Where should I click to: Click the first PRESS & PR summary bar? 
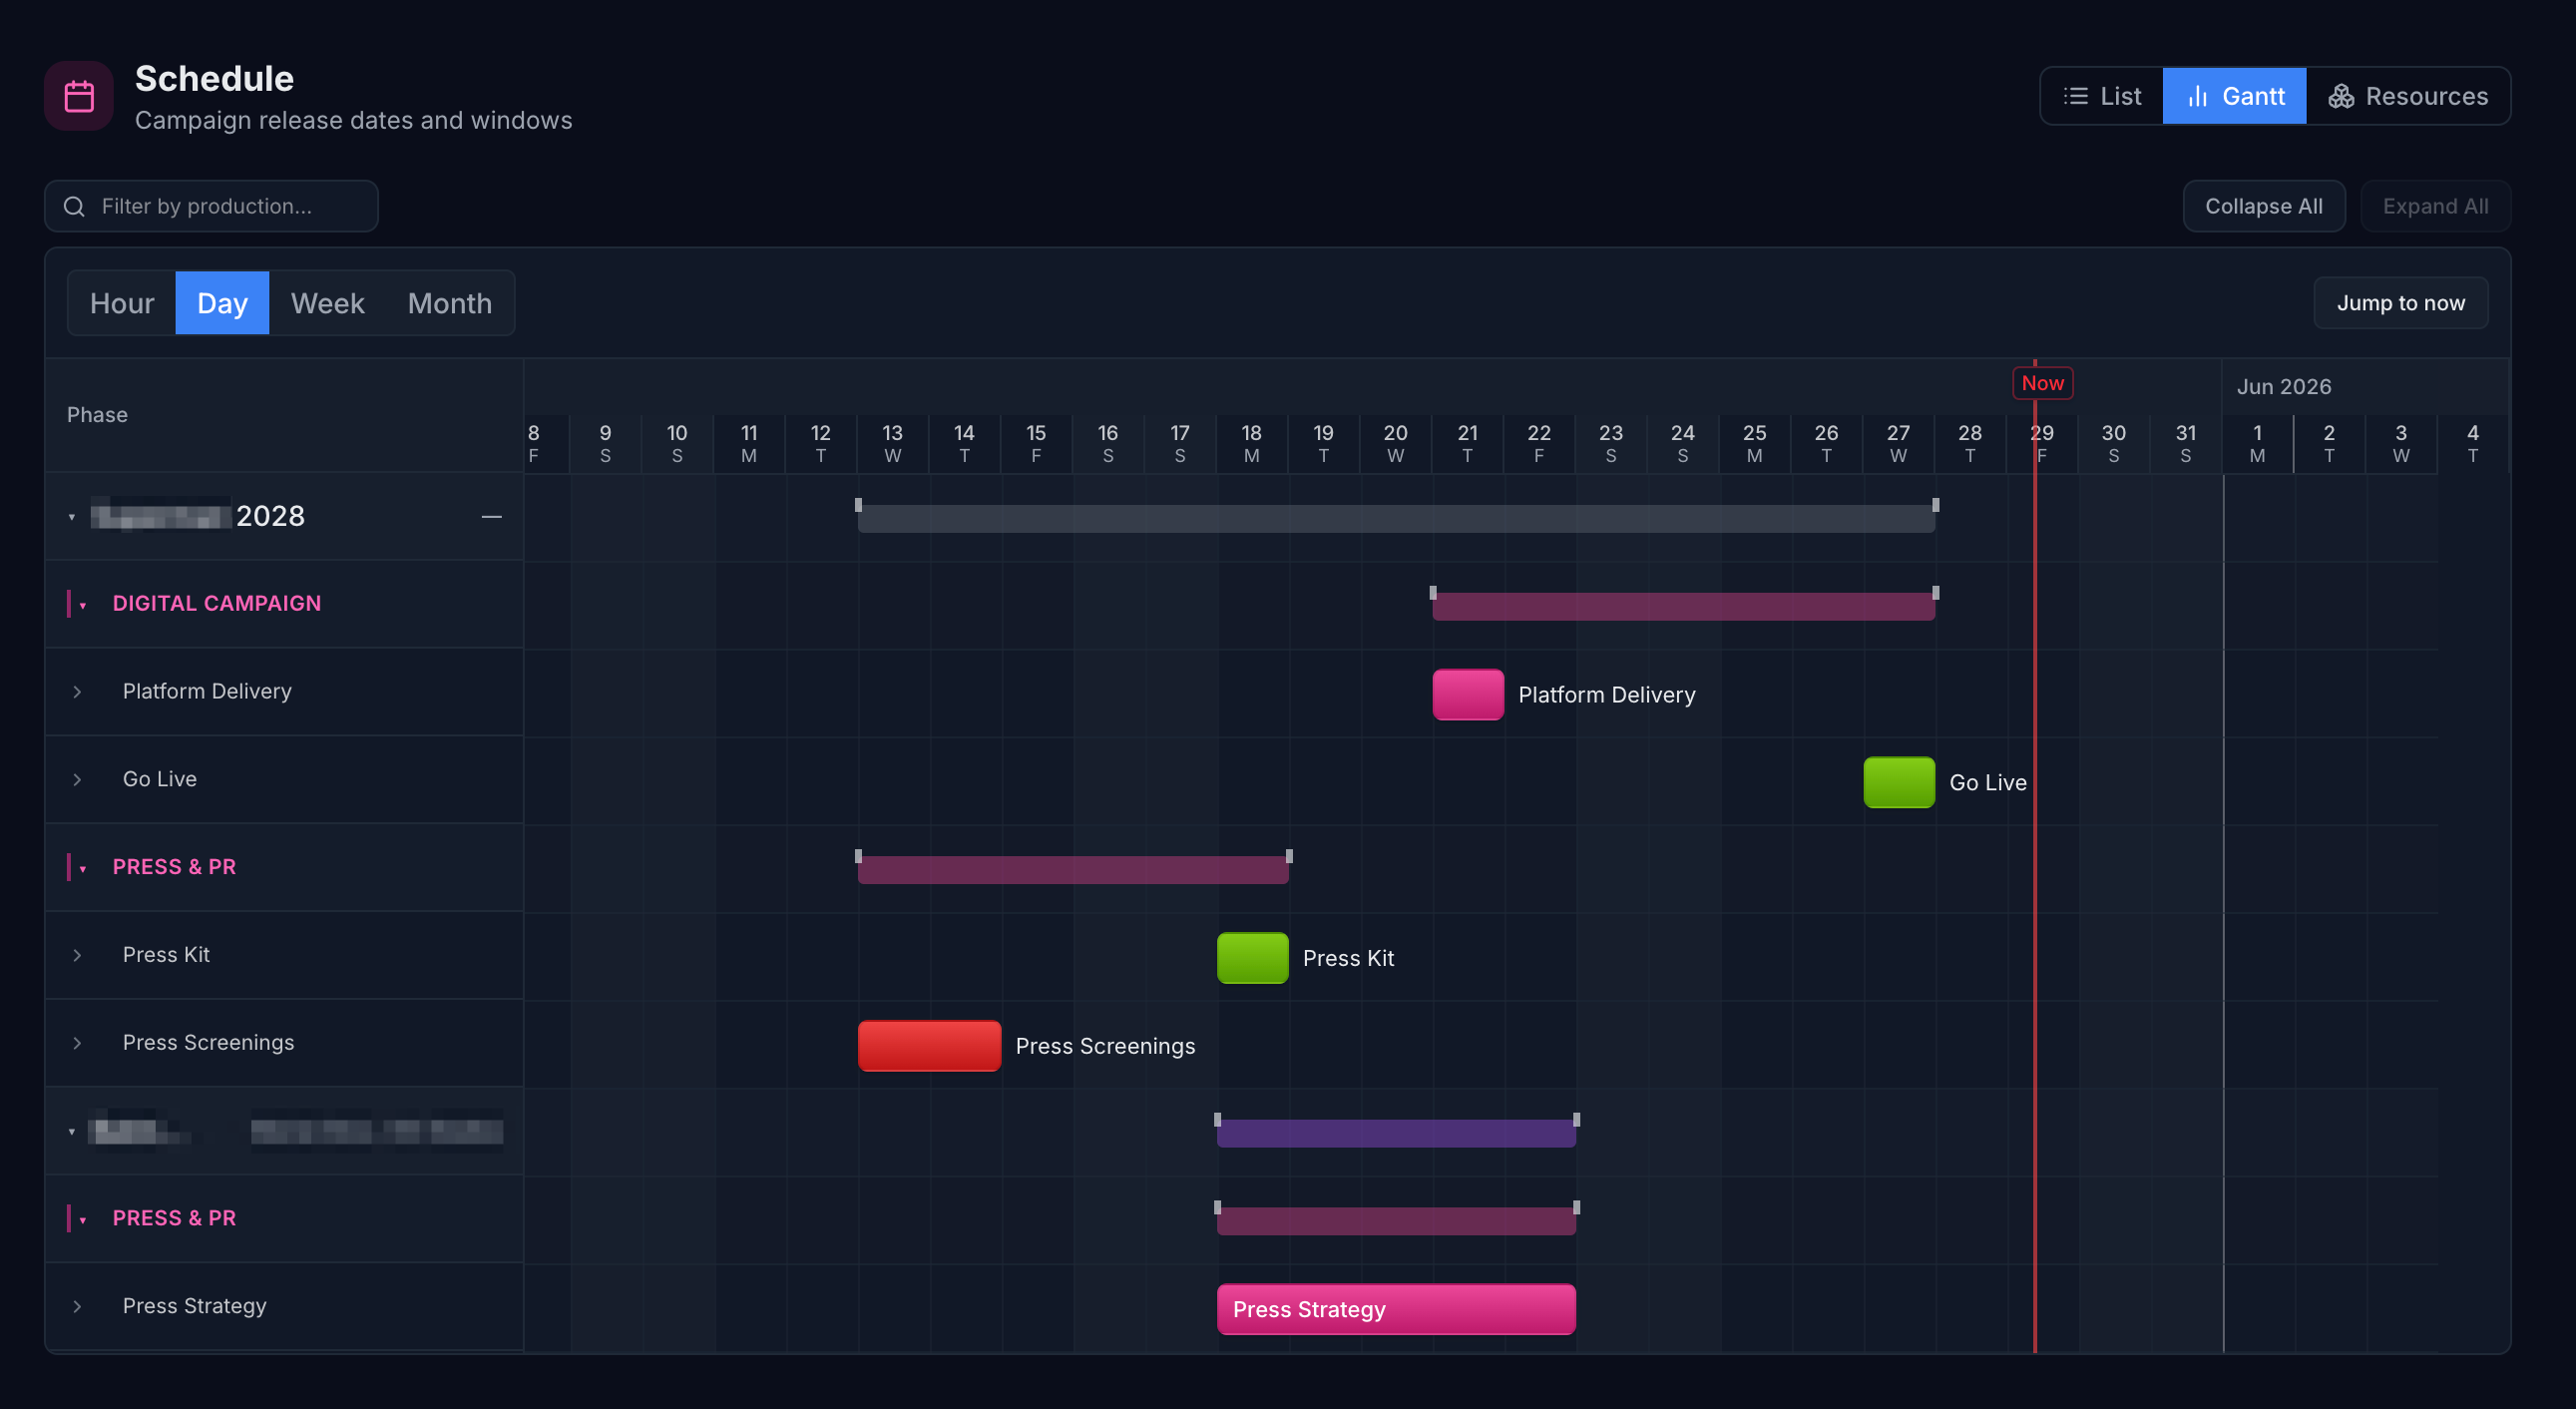pyautogui.click(x=1073, y=870)
